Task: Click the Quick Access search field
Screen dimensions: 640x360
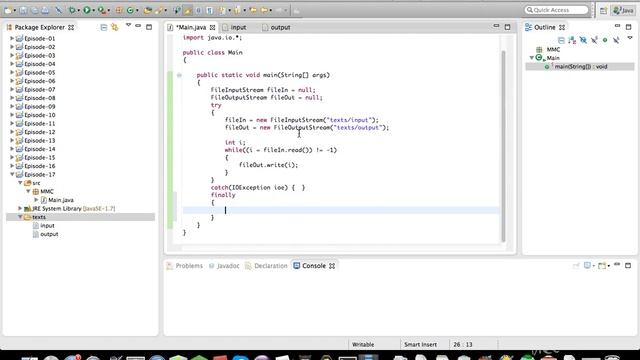Action: coord(557,10)
